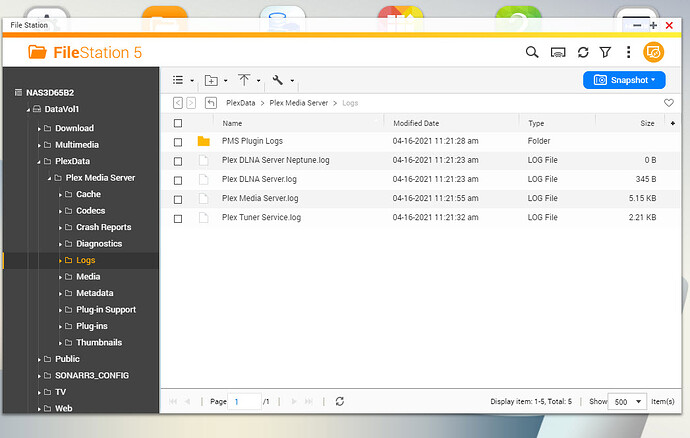The height and width of the screenshot is (438, 690).
Task: Click the add column plus icon
Action: pyautogui.click(x=673, y=123)
